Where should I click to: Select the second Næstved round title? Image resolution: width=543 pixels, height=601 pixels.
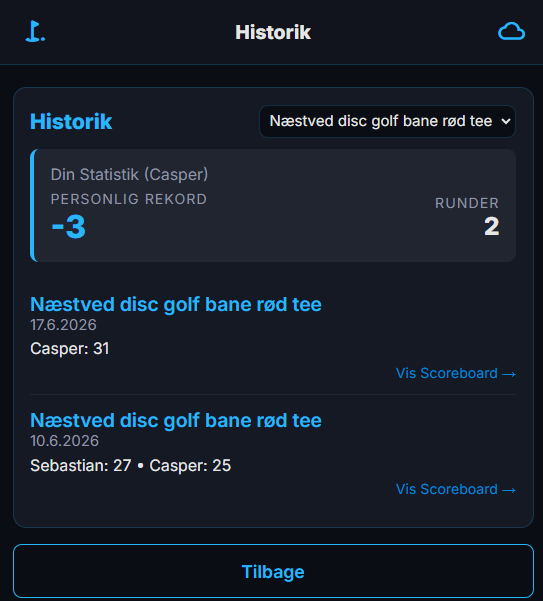pyautogui.click(x=176, y=420)
